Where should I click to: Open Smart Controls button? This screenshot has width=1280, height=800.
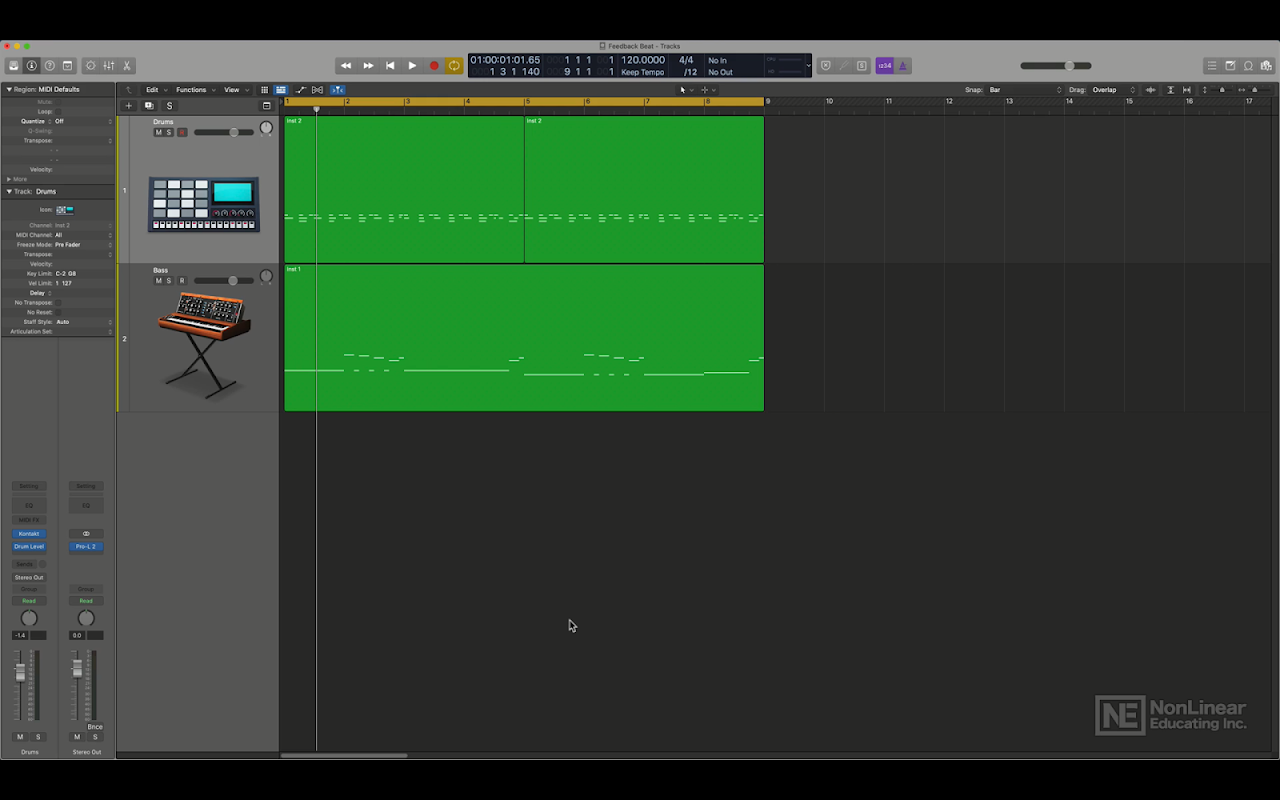tap(90, 66)
